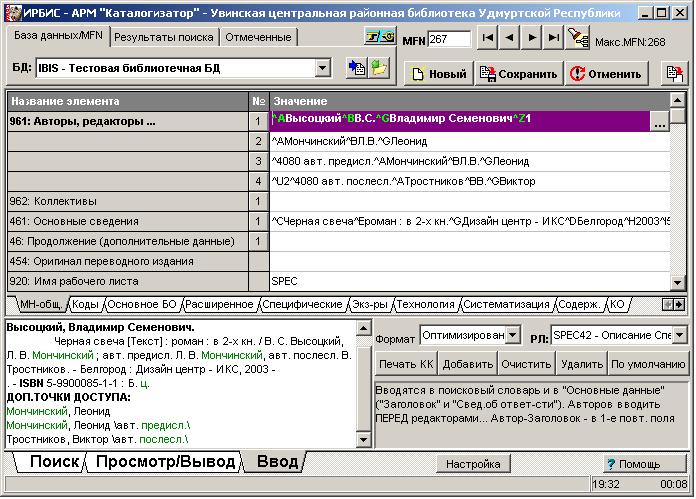The width and height of the screenshot is (696, 499).
Task: Click the MFN number input field
Action: [449, 39]
